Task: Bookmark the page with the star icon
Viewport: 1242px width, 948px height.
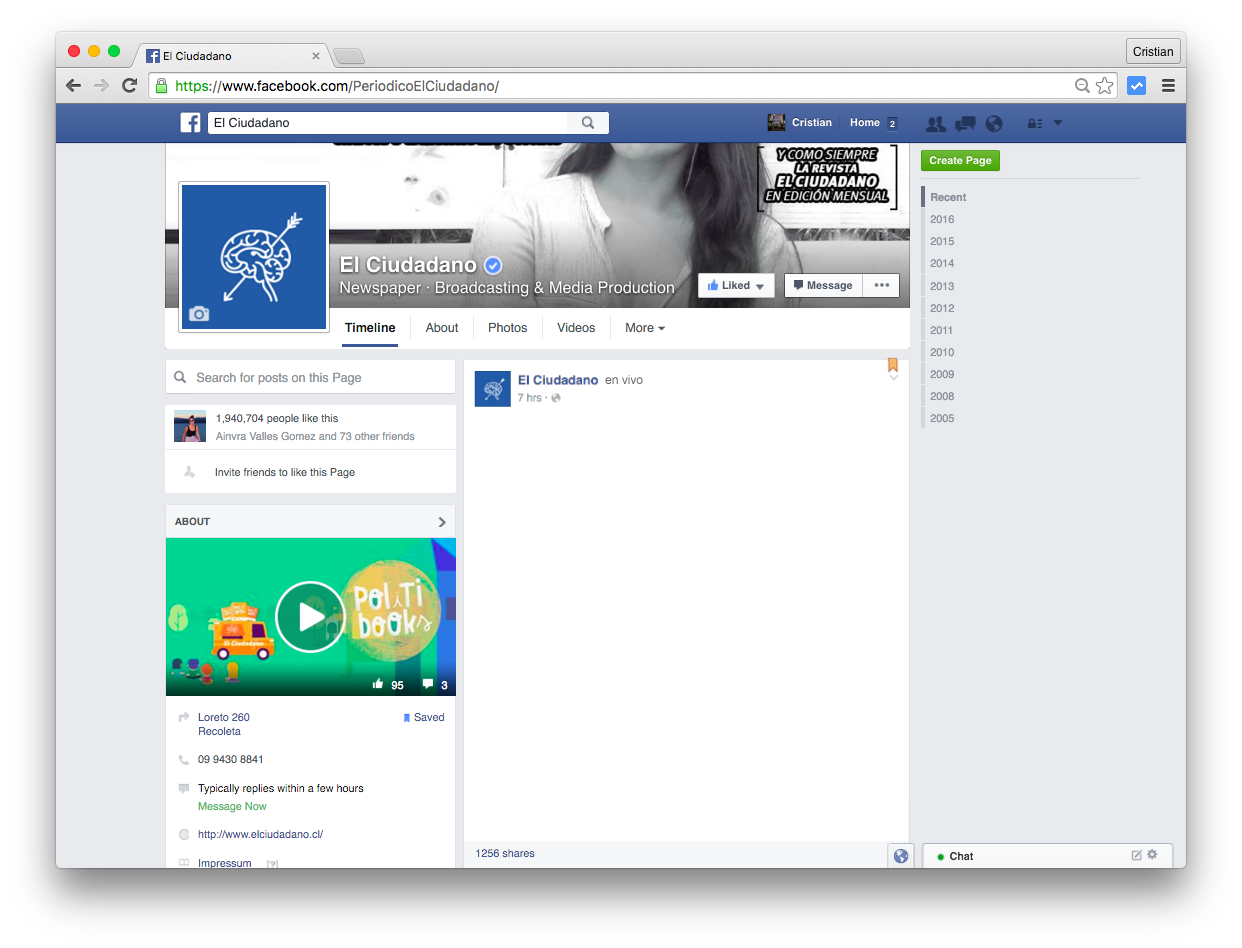Action: (x=1104, y=86)
